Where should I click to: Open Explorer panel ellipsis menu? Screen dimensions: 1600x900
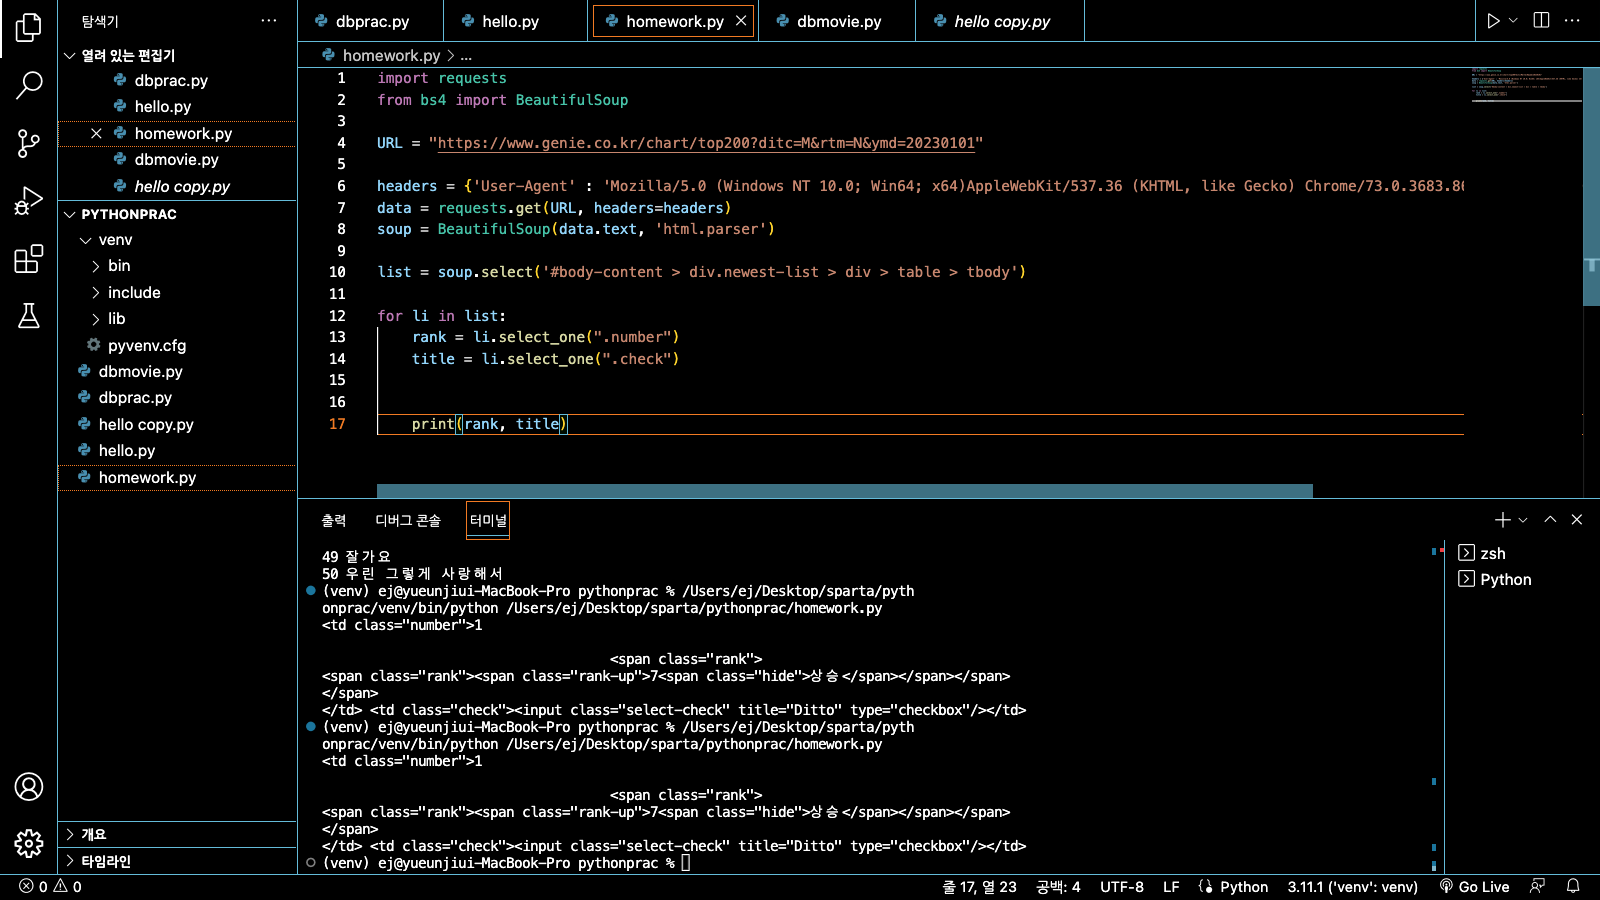269,21
